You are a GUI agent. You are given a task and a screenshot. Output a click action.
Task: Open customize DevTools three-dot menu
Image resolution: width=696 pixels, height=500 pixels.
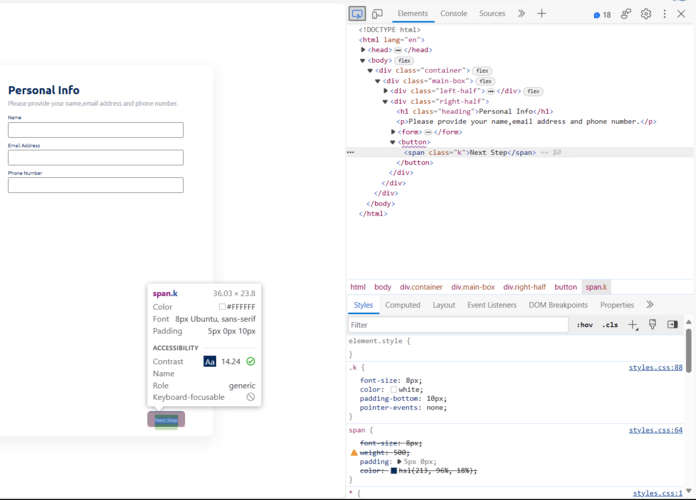click(664, 14)
